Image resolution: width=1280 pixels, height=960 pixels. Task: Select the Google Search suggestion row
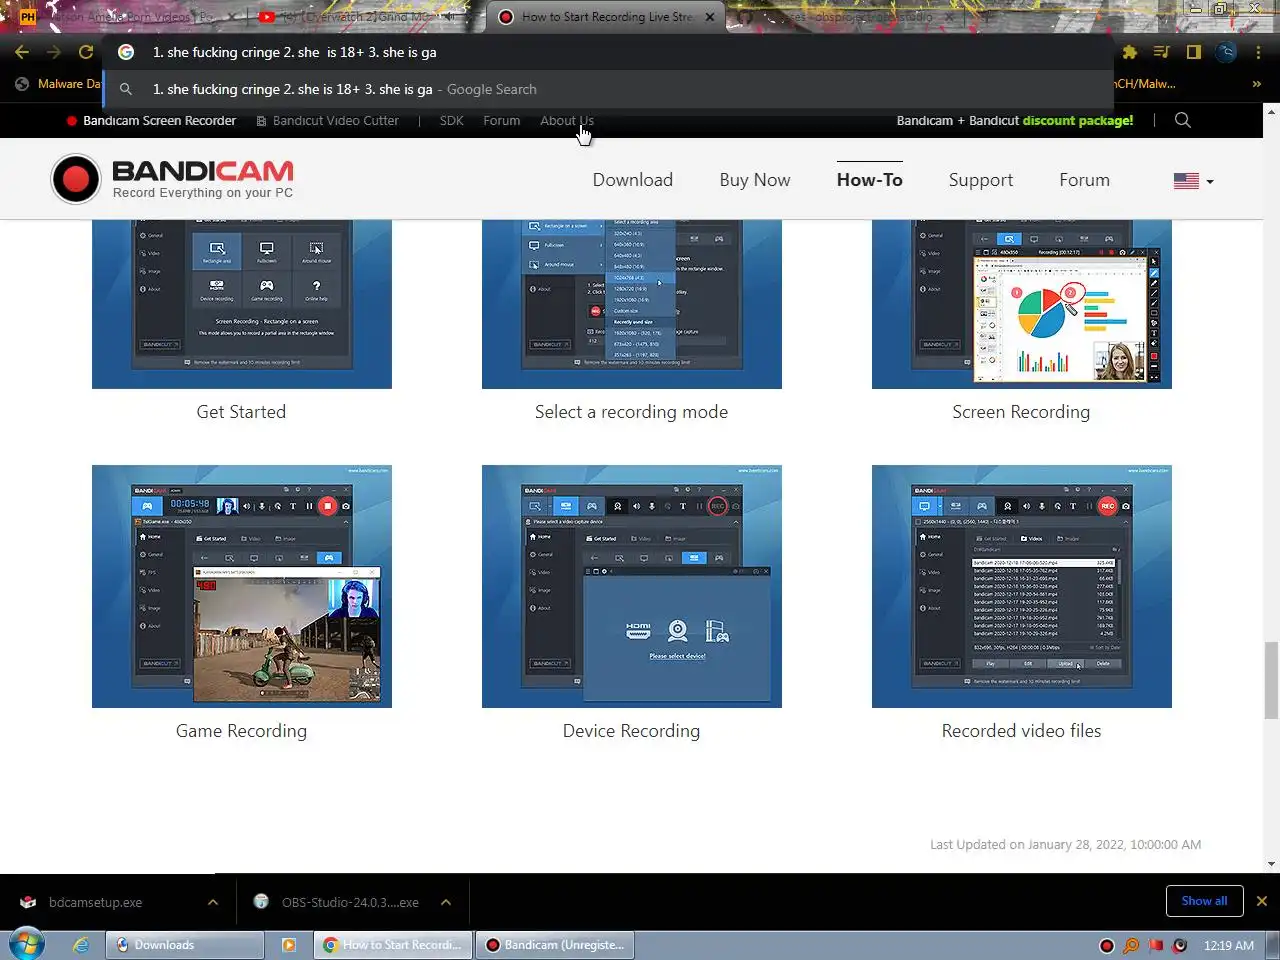point(608,89)
